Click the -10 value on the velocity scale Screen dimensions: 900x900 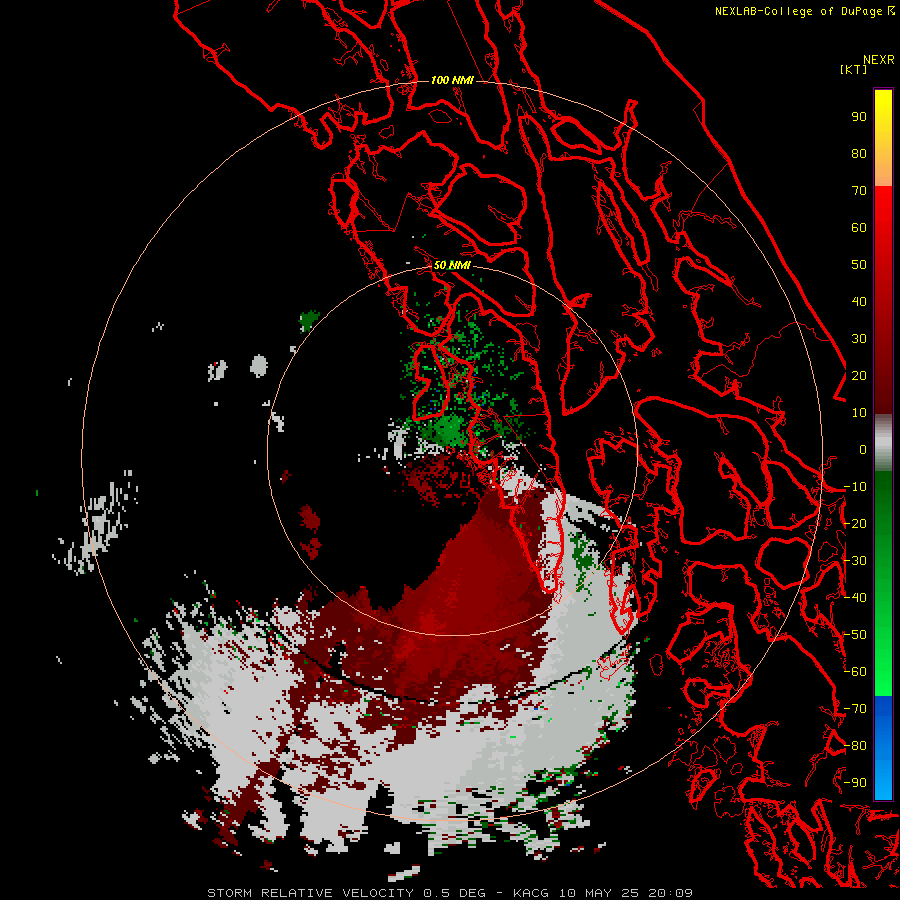point(855,487)
